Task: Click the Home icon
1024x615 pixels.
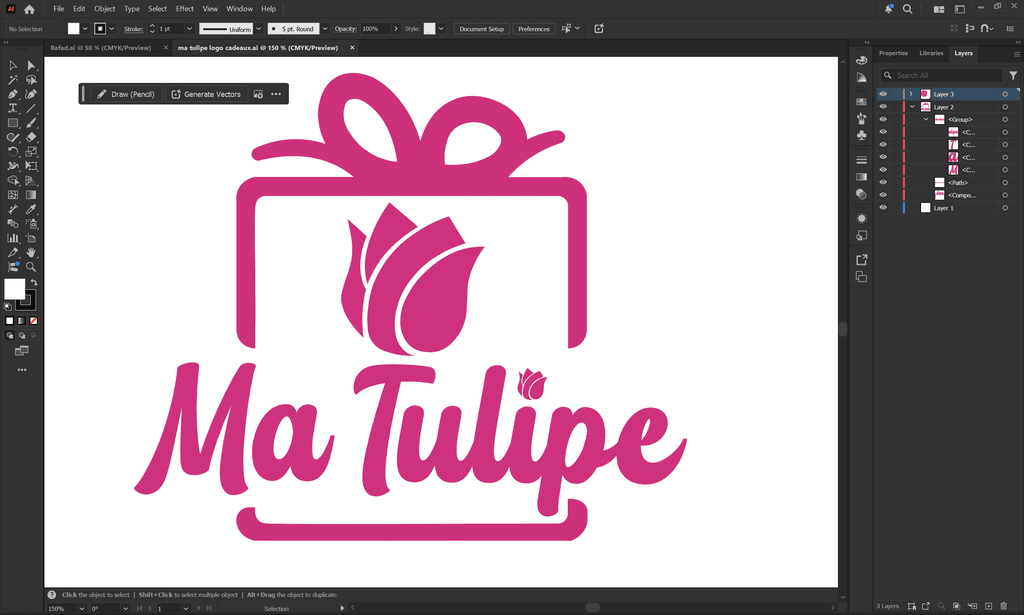Action: (29, 9)
